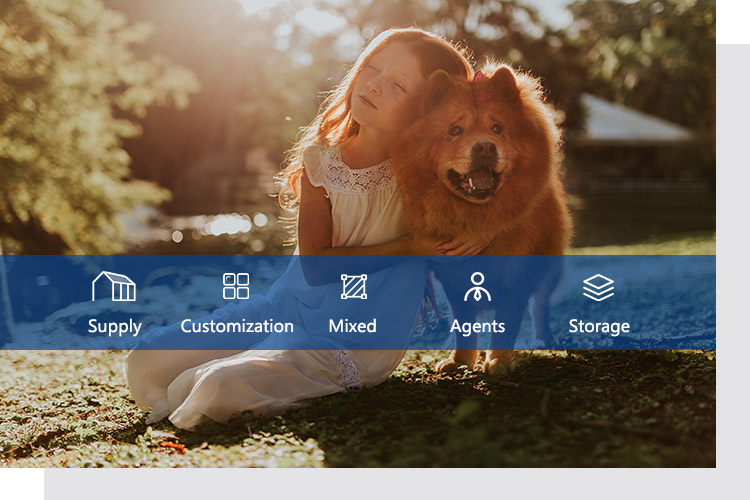The height and width of the screenshot is (500, 750).
Task: Open the Supply label link
Action: point(115,327)
